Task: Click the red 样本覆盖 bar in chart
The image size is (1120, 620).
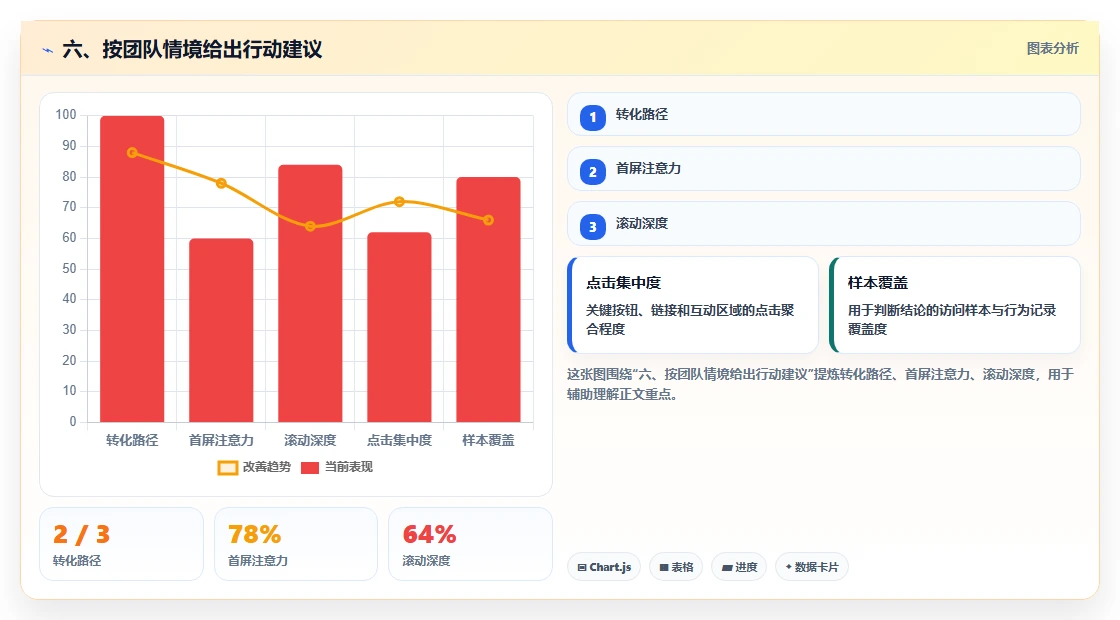Action: [x=489, y=299]
